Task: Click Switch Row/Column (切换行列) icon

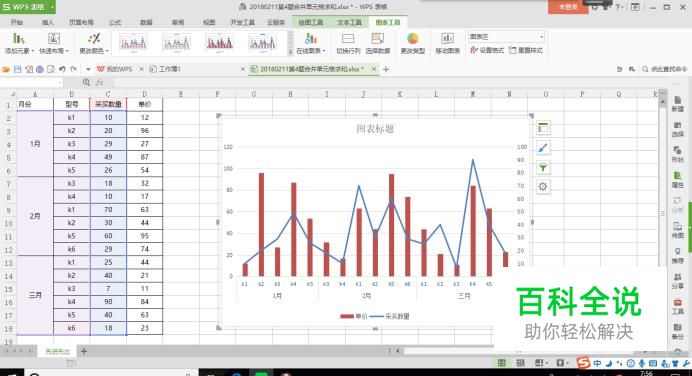Action: tap(348, 43)
